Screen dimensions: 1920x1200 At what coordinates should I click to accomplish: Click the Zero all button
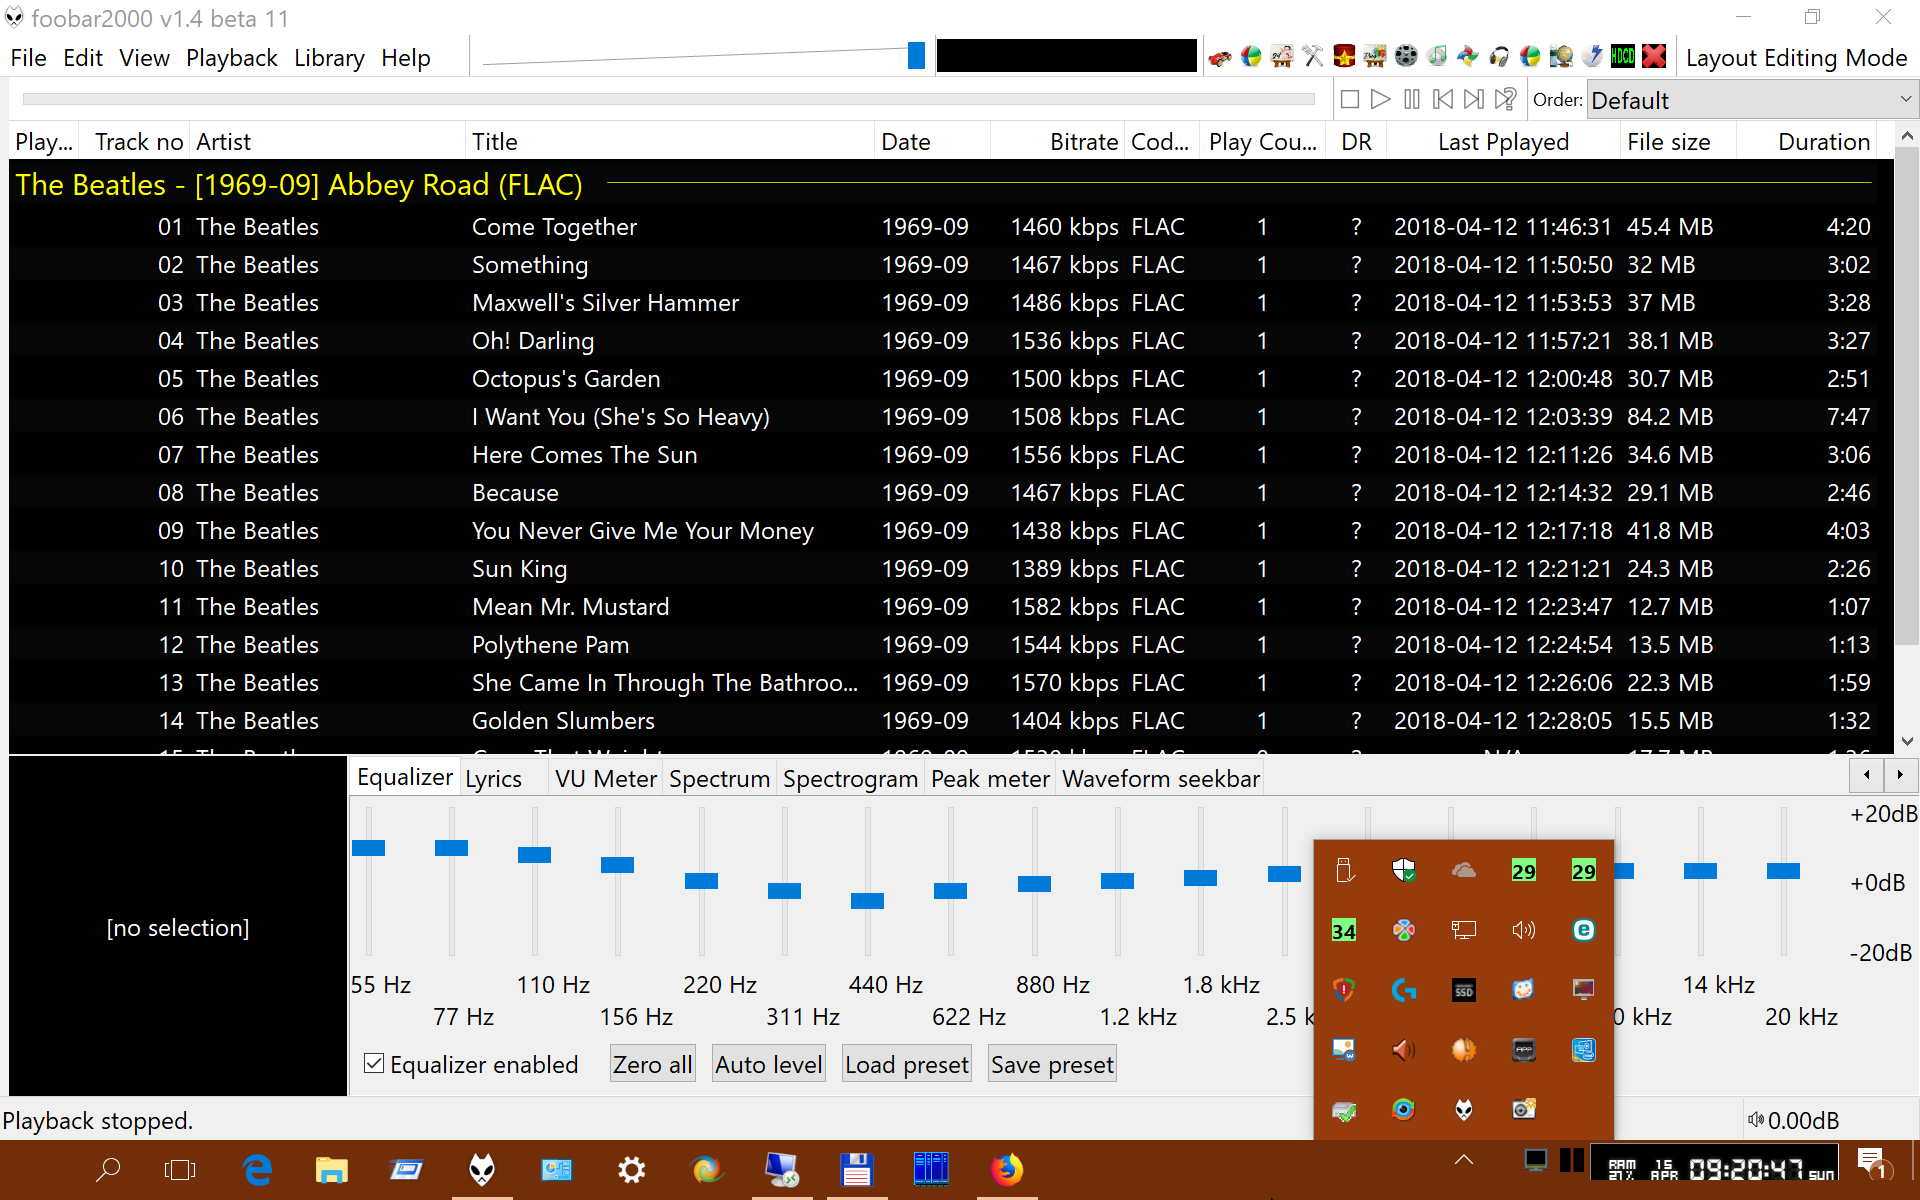pyautogui.click(x=652, y=1065)
